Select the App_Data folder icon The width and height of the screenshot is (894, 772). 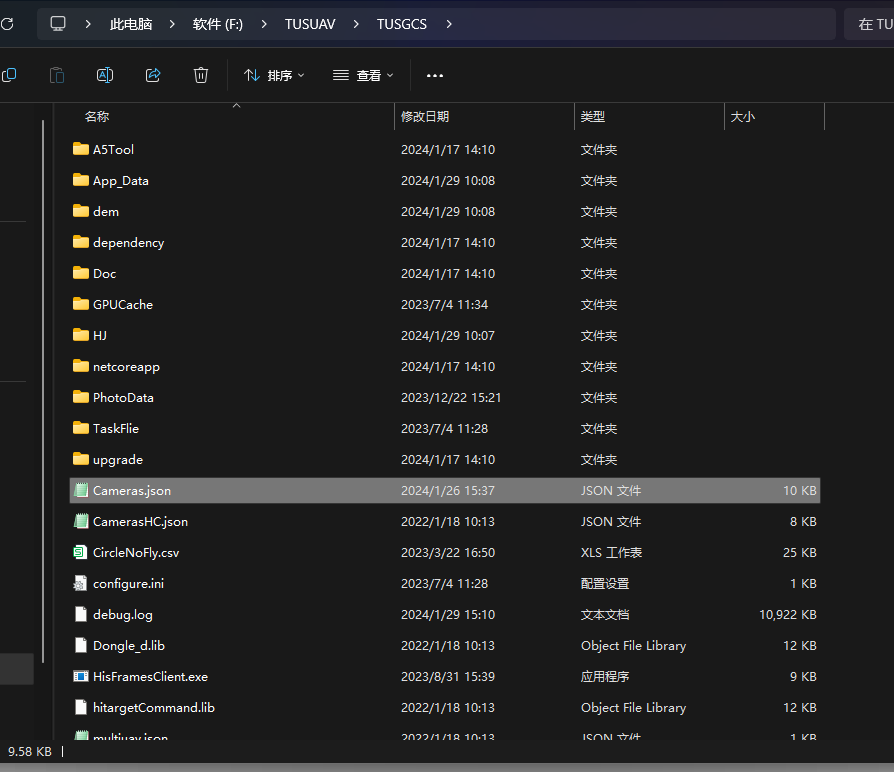[81, 180]
